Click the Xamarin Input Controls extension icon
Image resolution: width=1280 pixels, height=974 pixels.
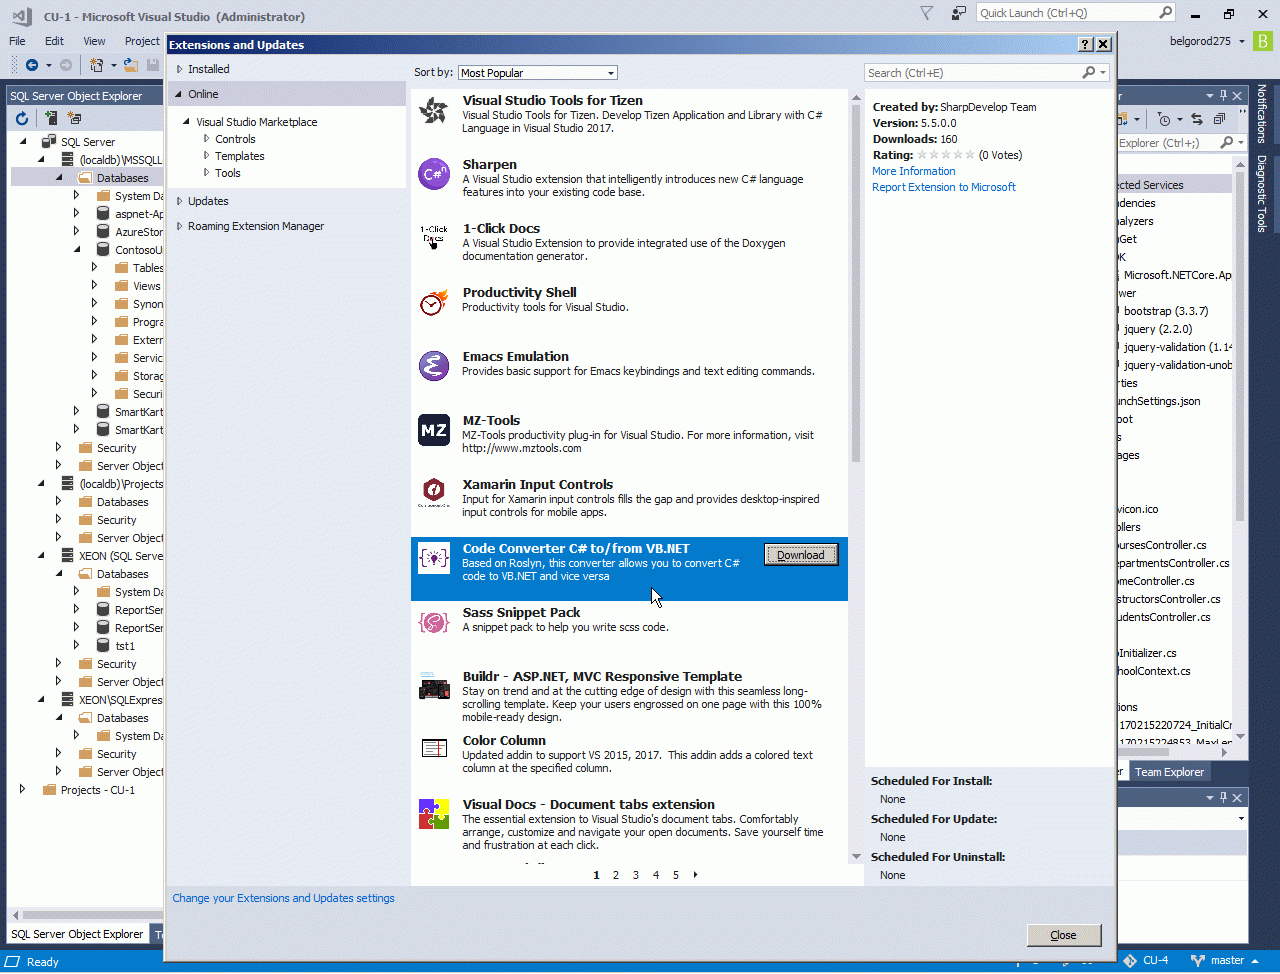434,494
